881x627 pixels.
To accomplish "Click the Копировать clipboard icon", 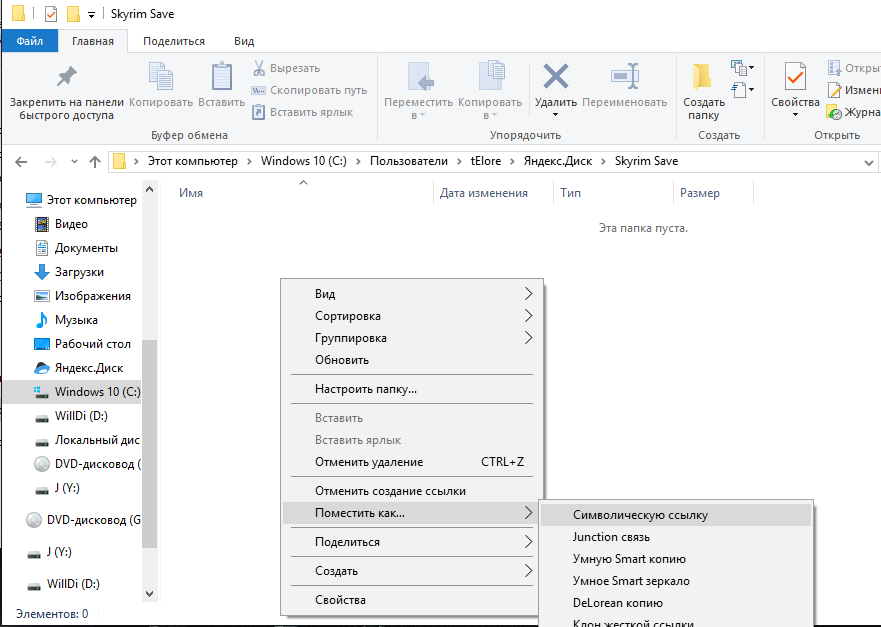I will coord(161,76).
